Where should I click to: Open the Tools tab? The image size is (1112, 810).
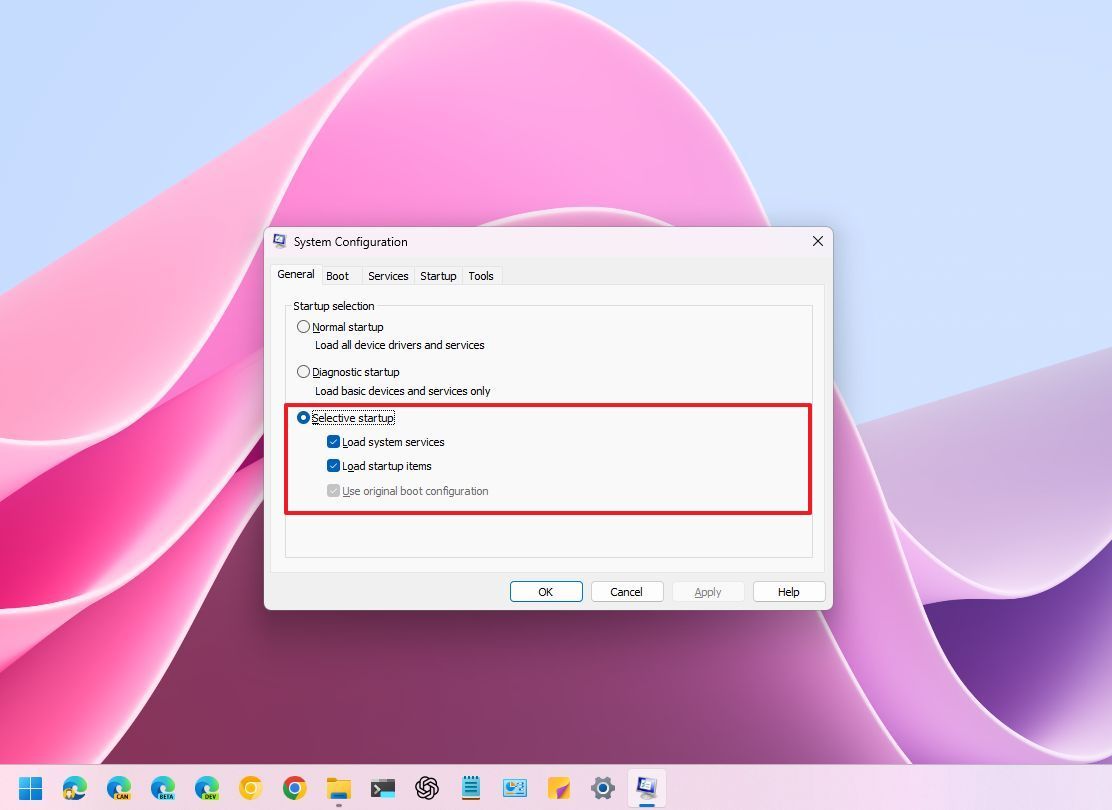coord(481,275)
